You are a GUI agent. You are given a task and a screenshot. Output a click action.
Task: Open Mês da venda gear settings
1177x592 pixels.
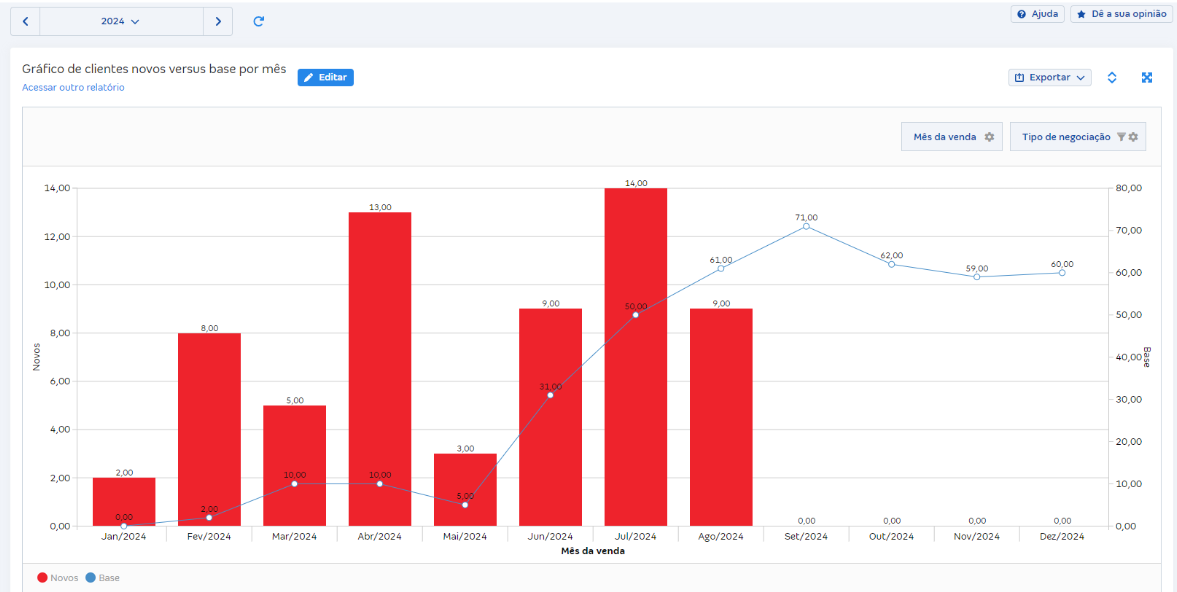(989, 137)
